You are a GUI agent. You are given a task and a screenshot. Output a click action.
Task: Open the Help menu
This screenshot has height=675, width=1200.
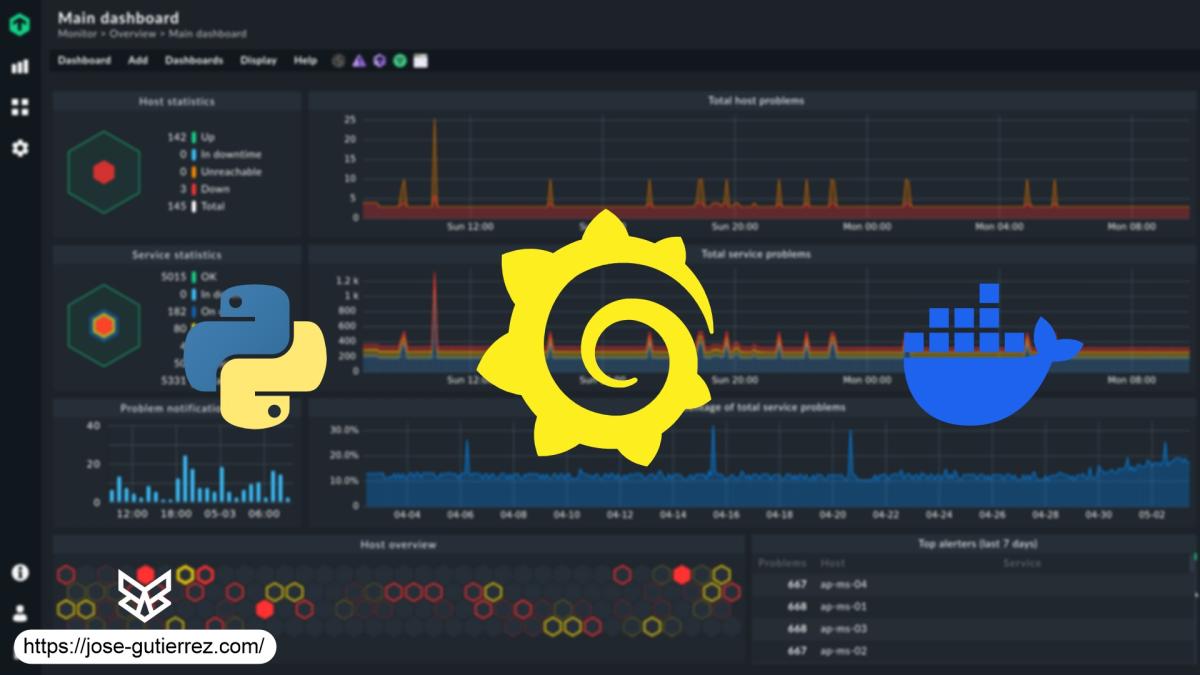pyautogui.click(x=305, y=60)
